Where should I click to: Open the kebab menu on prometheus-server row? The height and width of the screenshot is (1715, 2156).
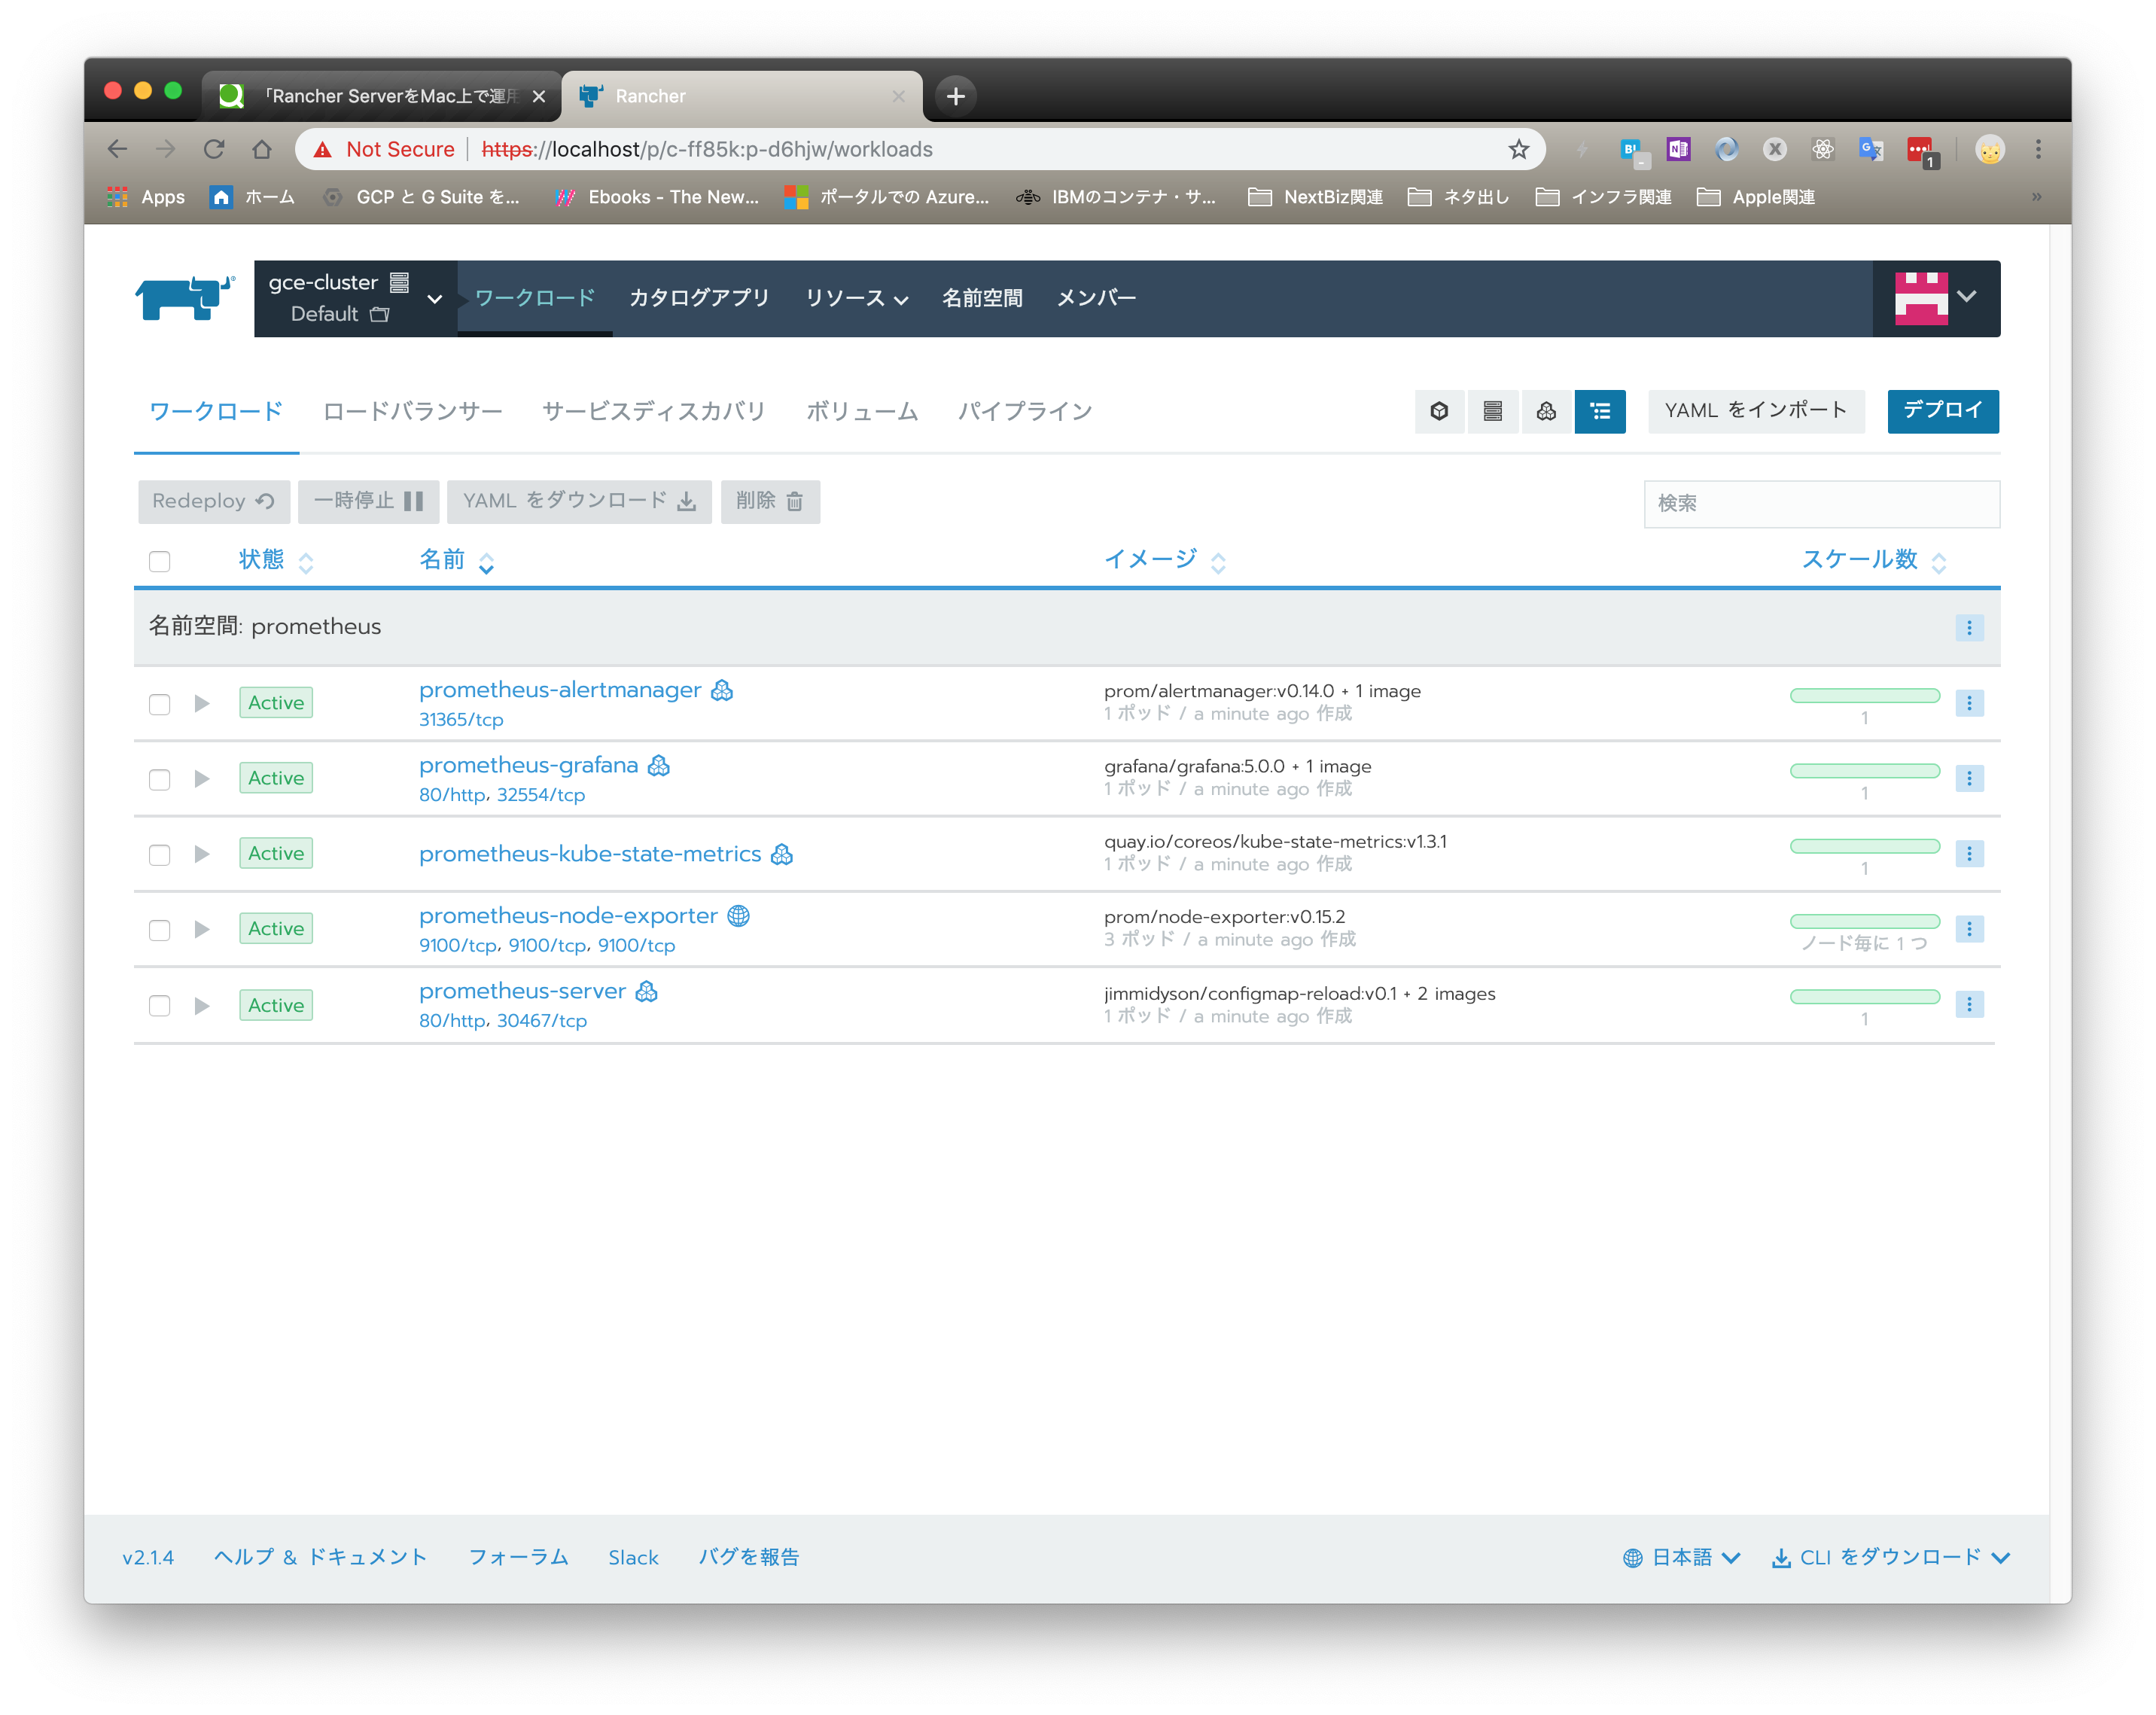click(1970, 1004)
